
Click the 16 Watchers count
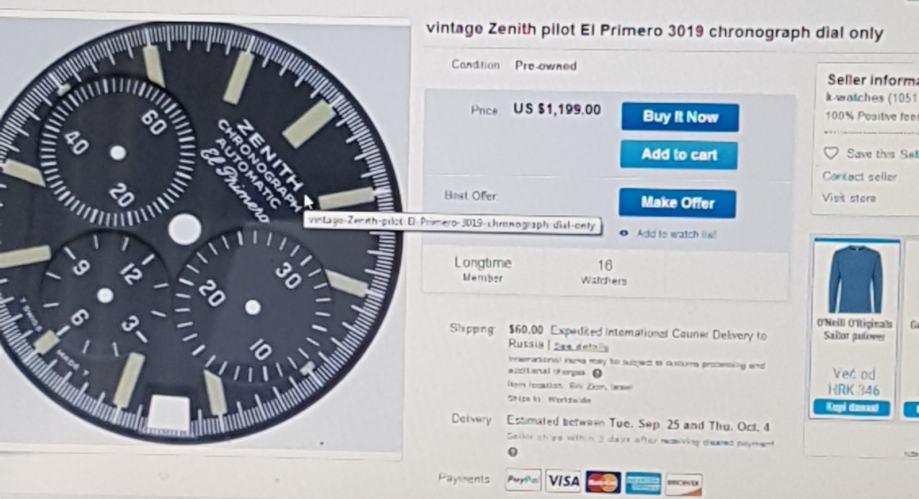click(604, 273)
